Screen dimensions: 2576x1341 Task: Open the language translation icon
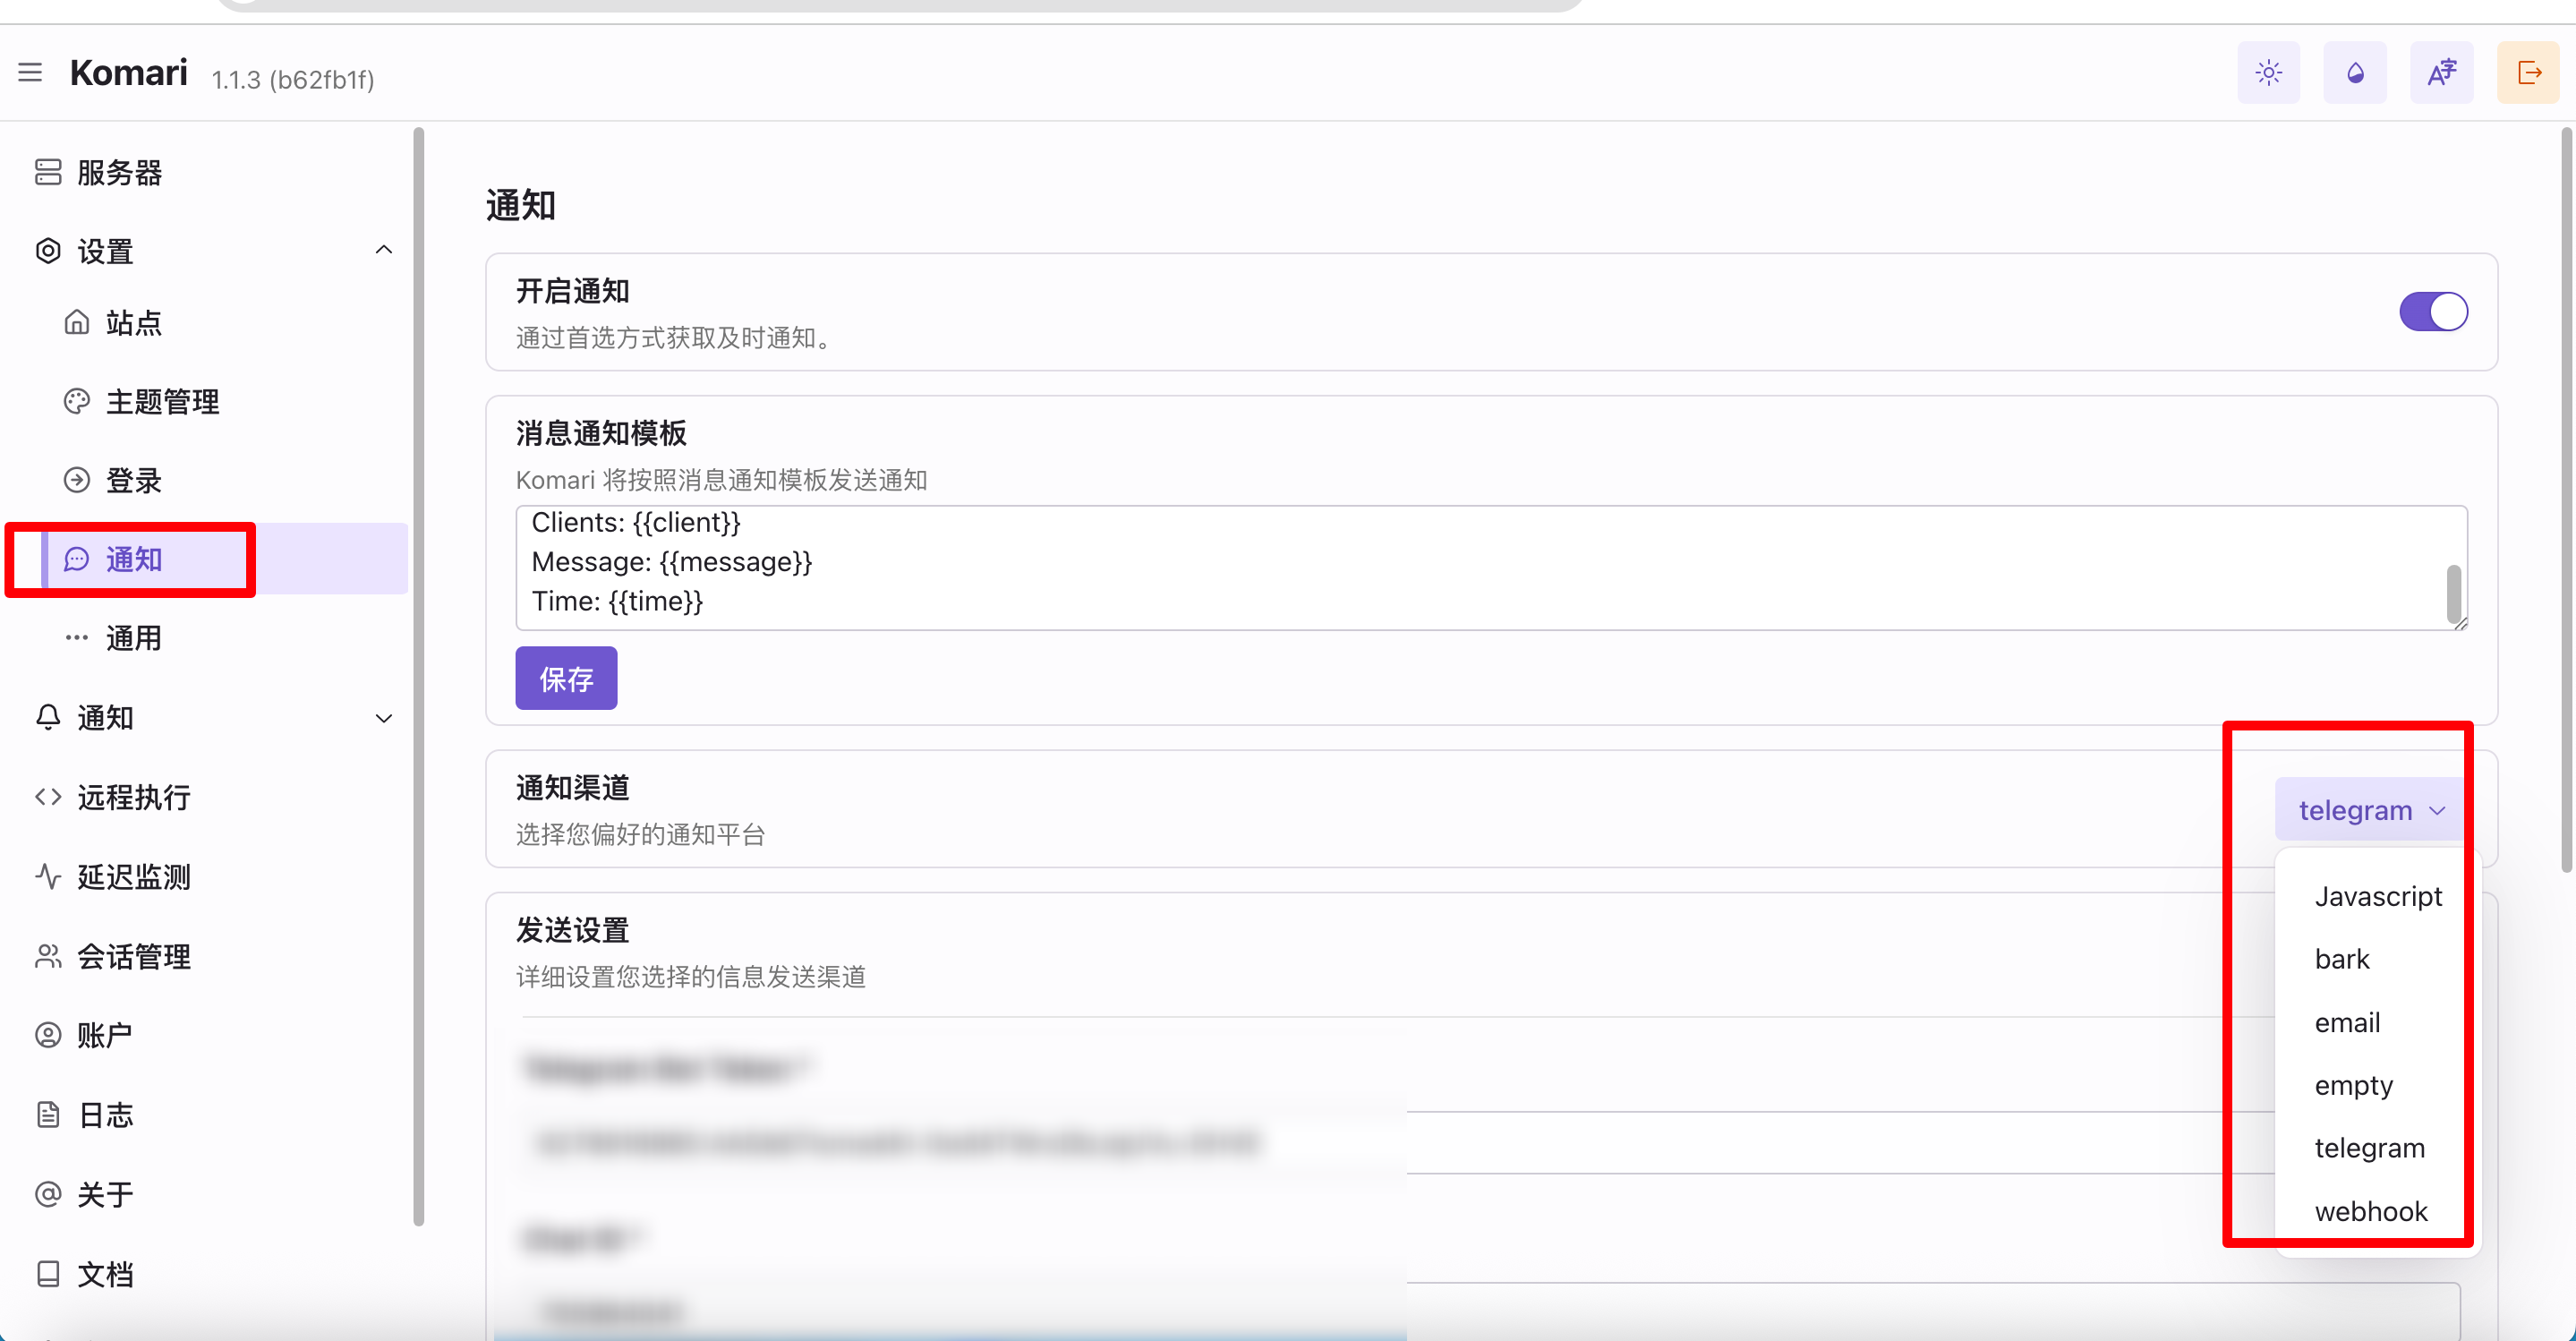[x=2441, y=72]
